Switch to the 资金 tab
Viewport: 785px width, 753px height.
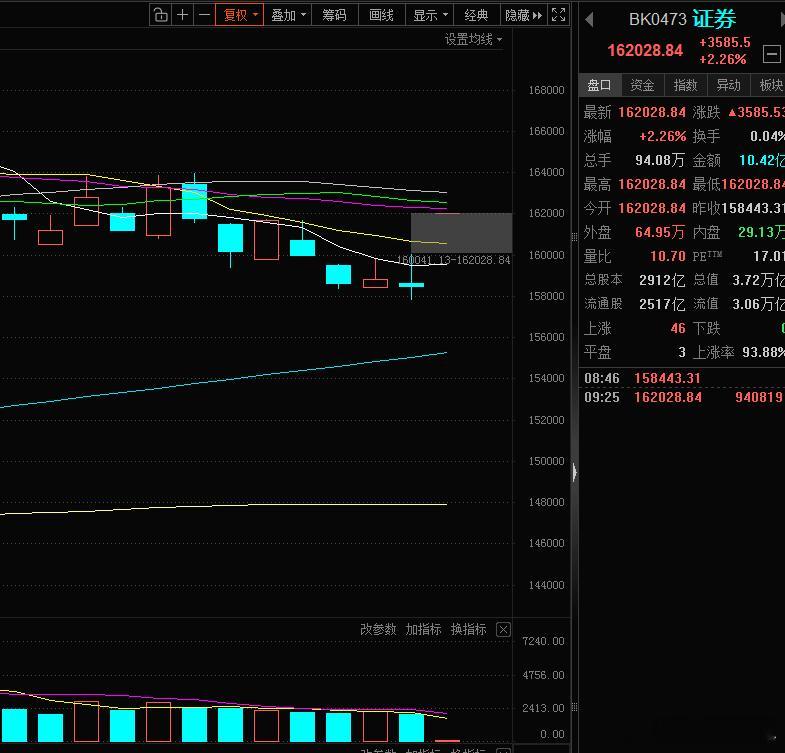click(x=642, y=85)
